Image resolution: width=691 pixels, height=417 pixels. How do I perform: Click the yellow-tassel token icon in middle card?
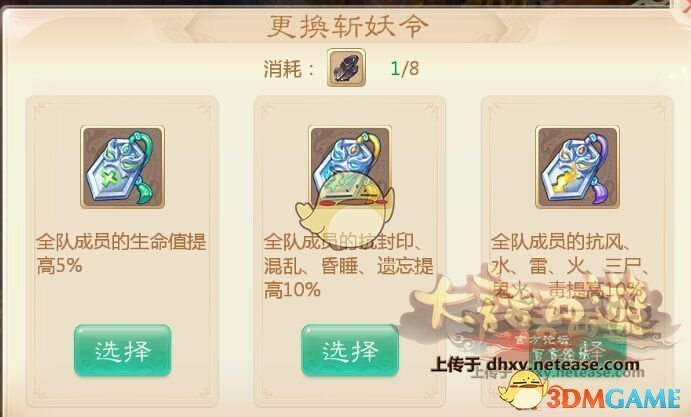349,159
